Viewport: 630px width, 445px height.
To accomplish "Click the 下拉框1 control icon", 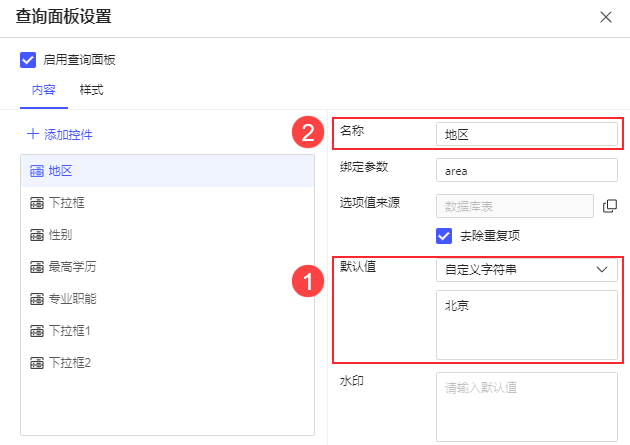I will tap(37, 331).
